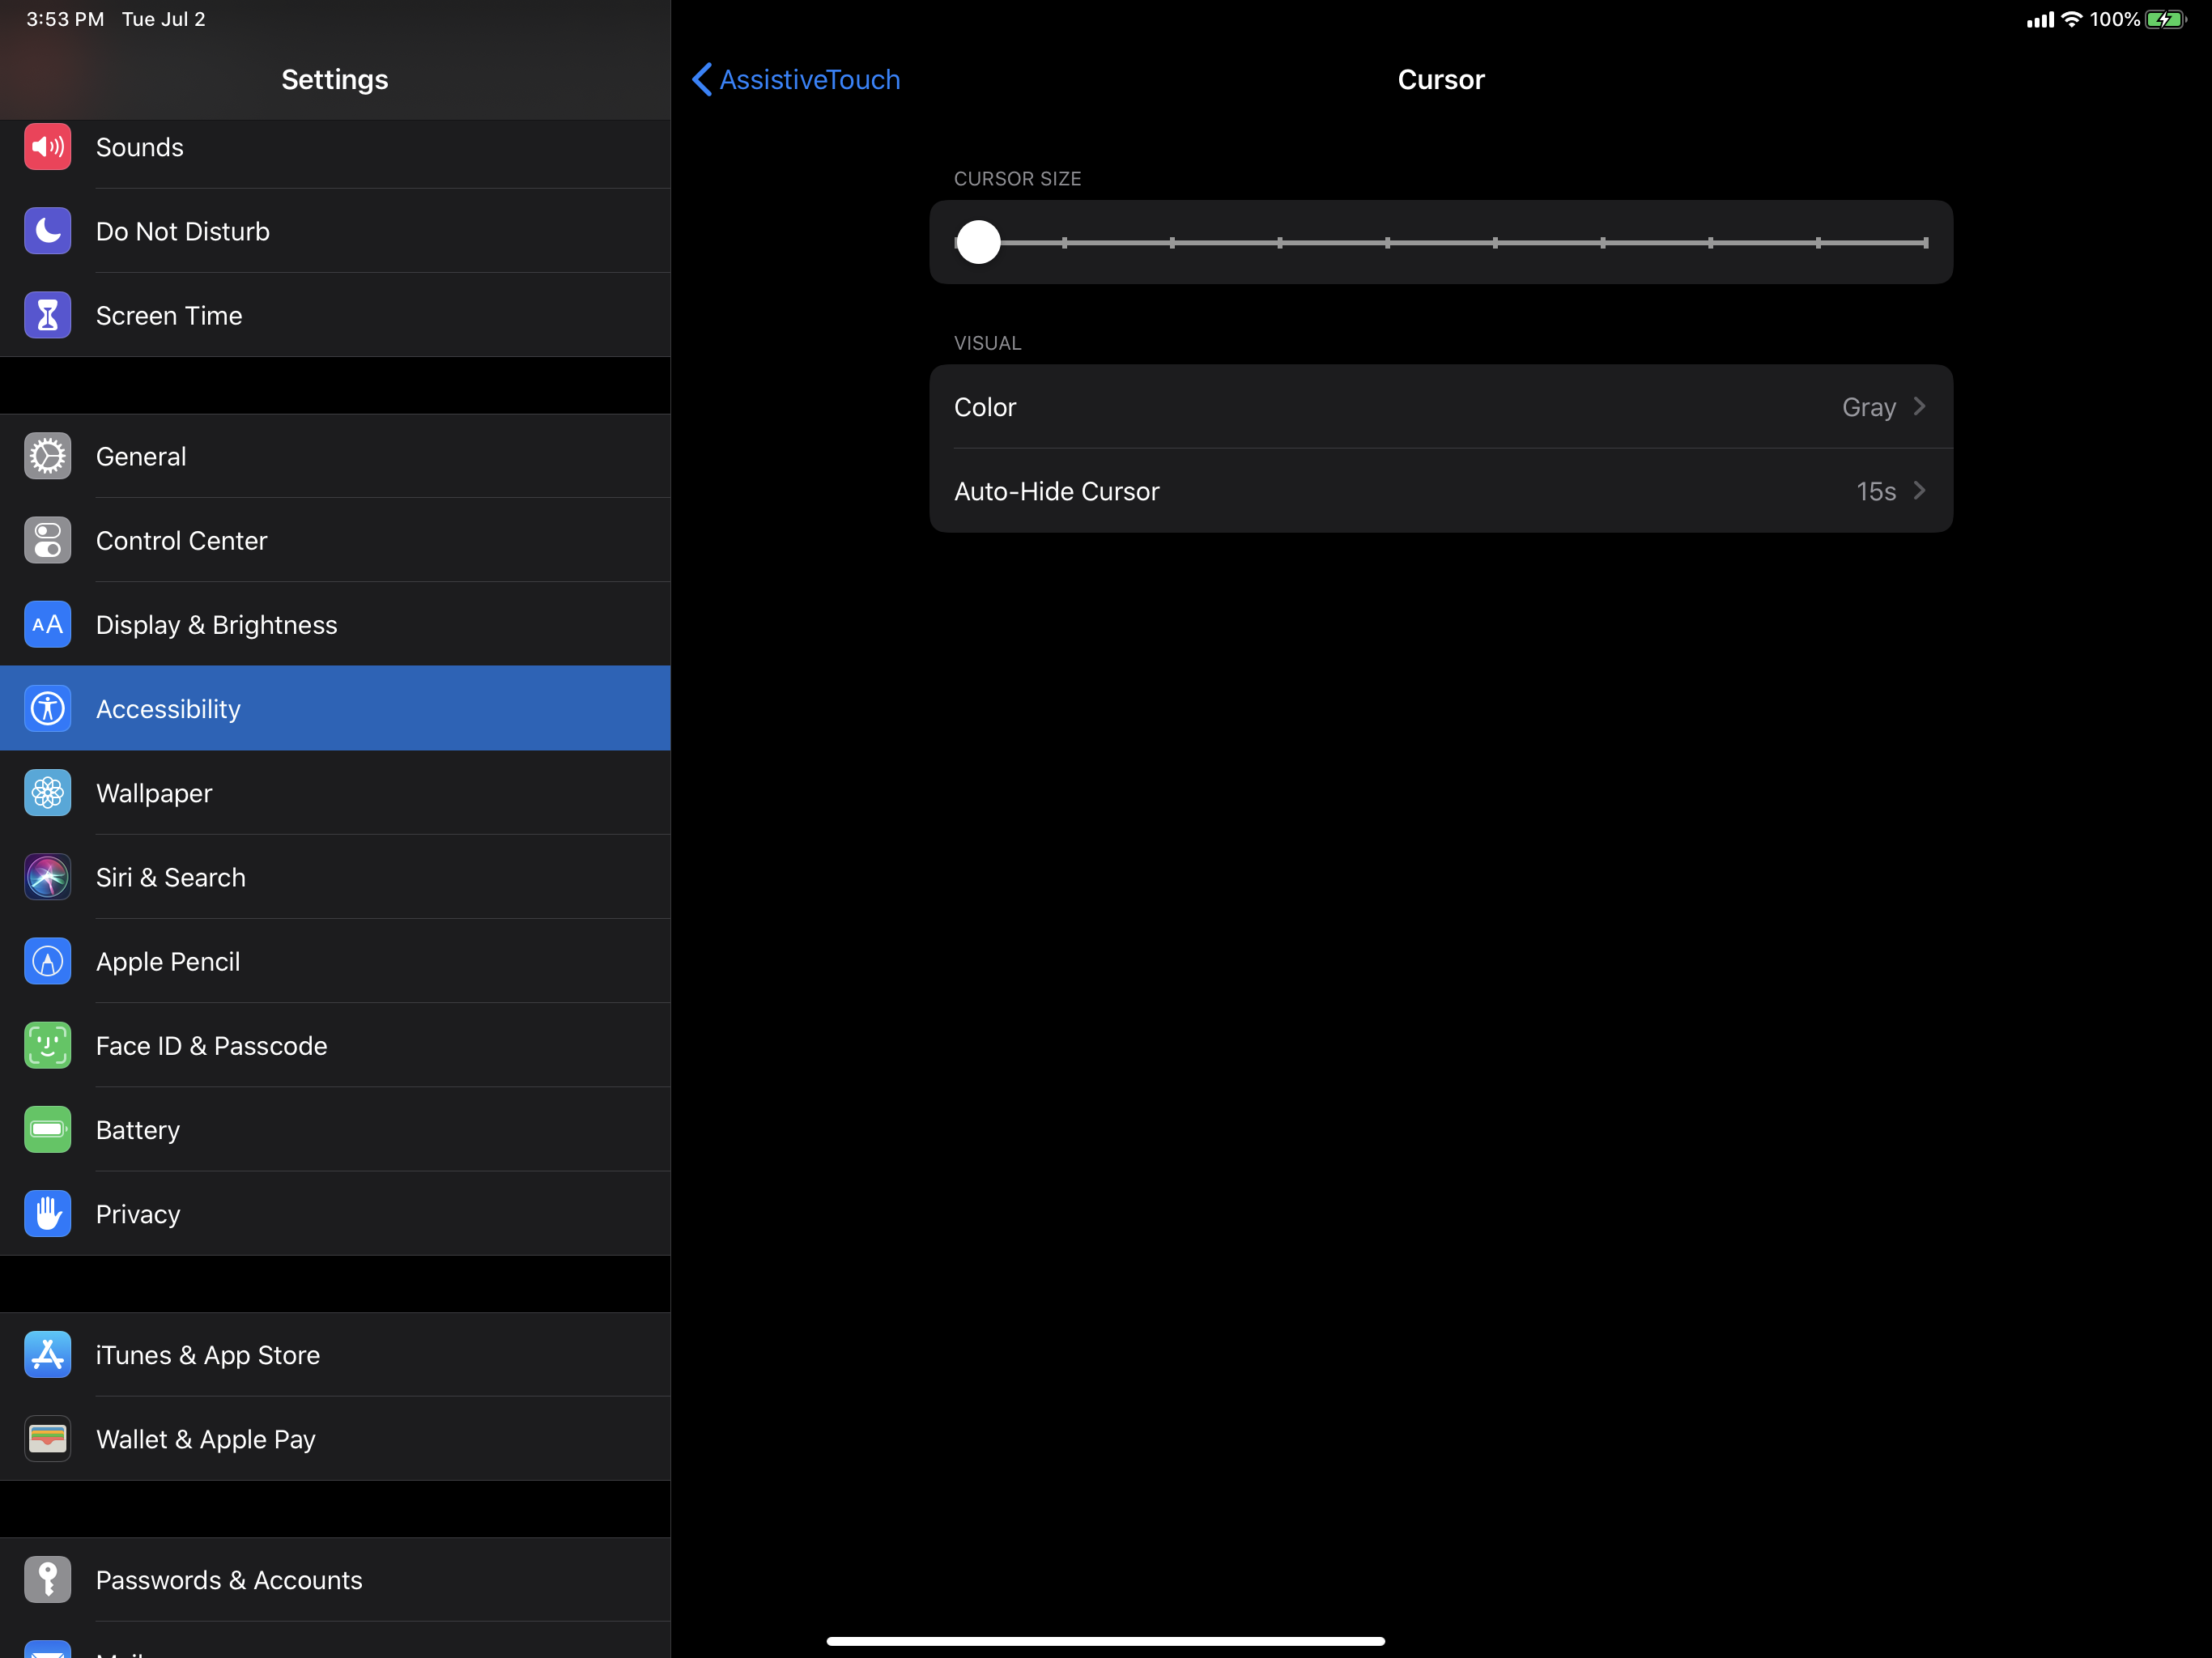Tap the 15s auto-hide value
Image resolution: width=2212 pixels, height=1658 pixels.
pyautogui.click(x=1875, y=491)
